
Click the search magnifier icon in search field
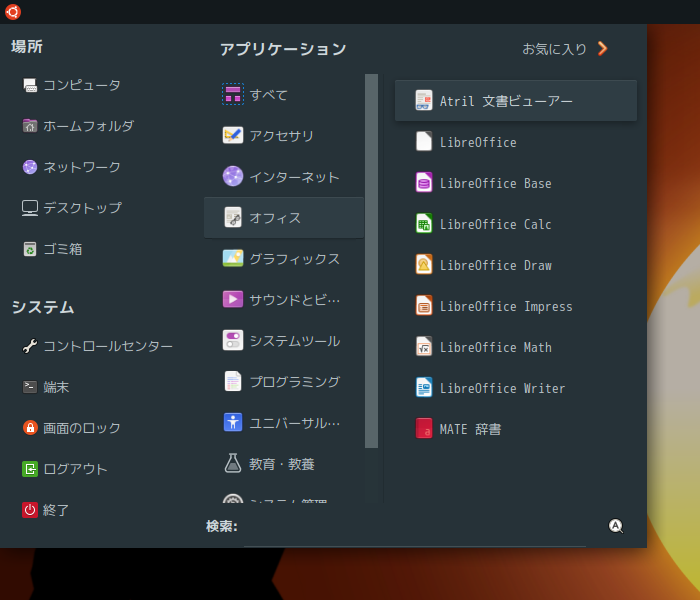(616, 526)
